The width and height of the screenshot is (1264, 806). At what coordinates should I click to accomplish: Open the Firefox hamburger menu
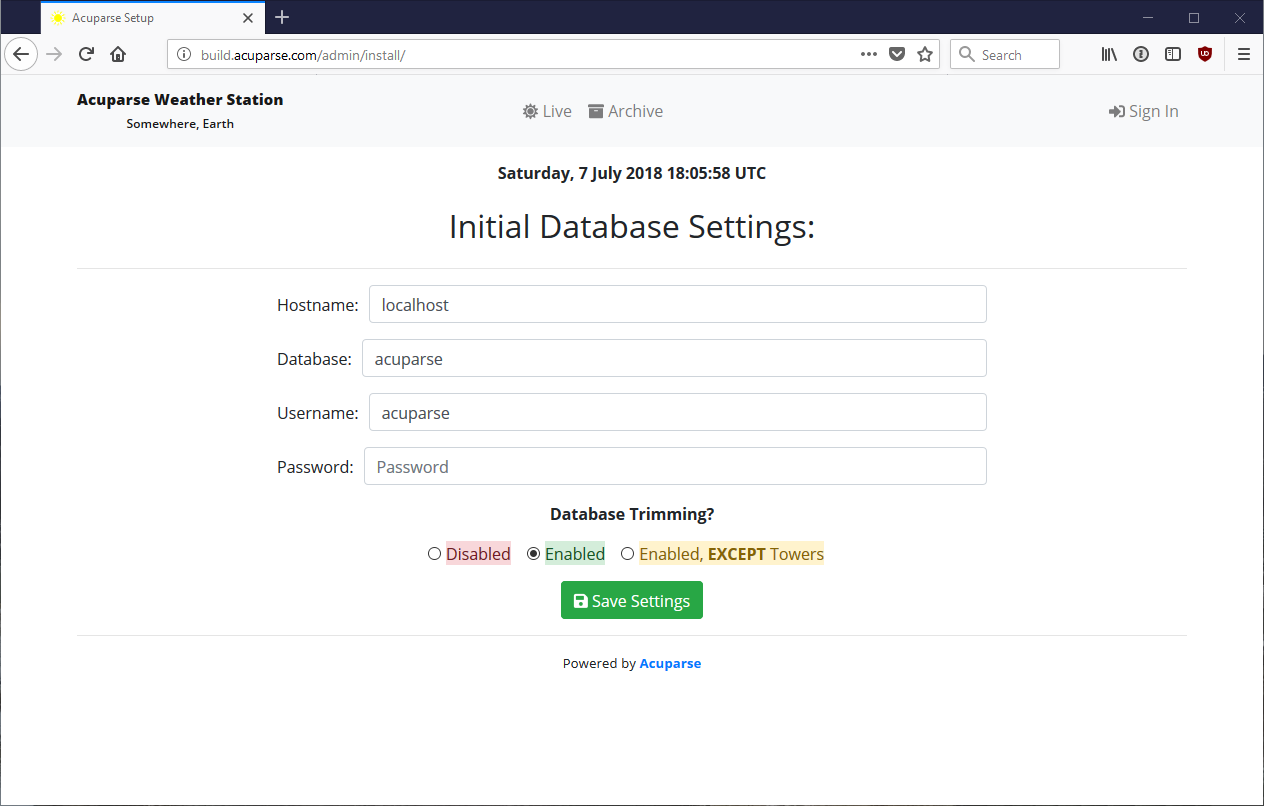coord(1244,54)
